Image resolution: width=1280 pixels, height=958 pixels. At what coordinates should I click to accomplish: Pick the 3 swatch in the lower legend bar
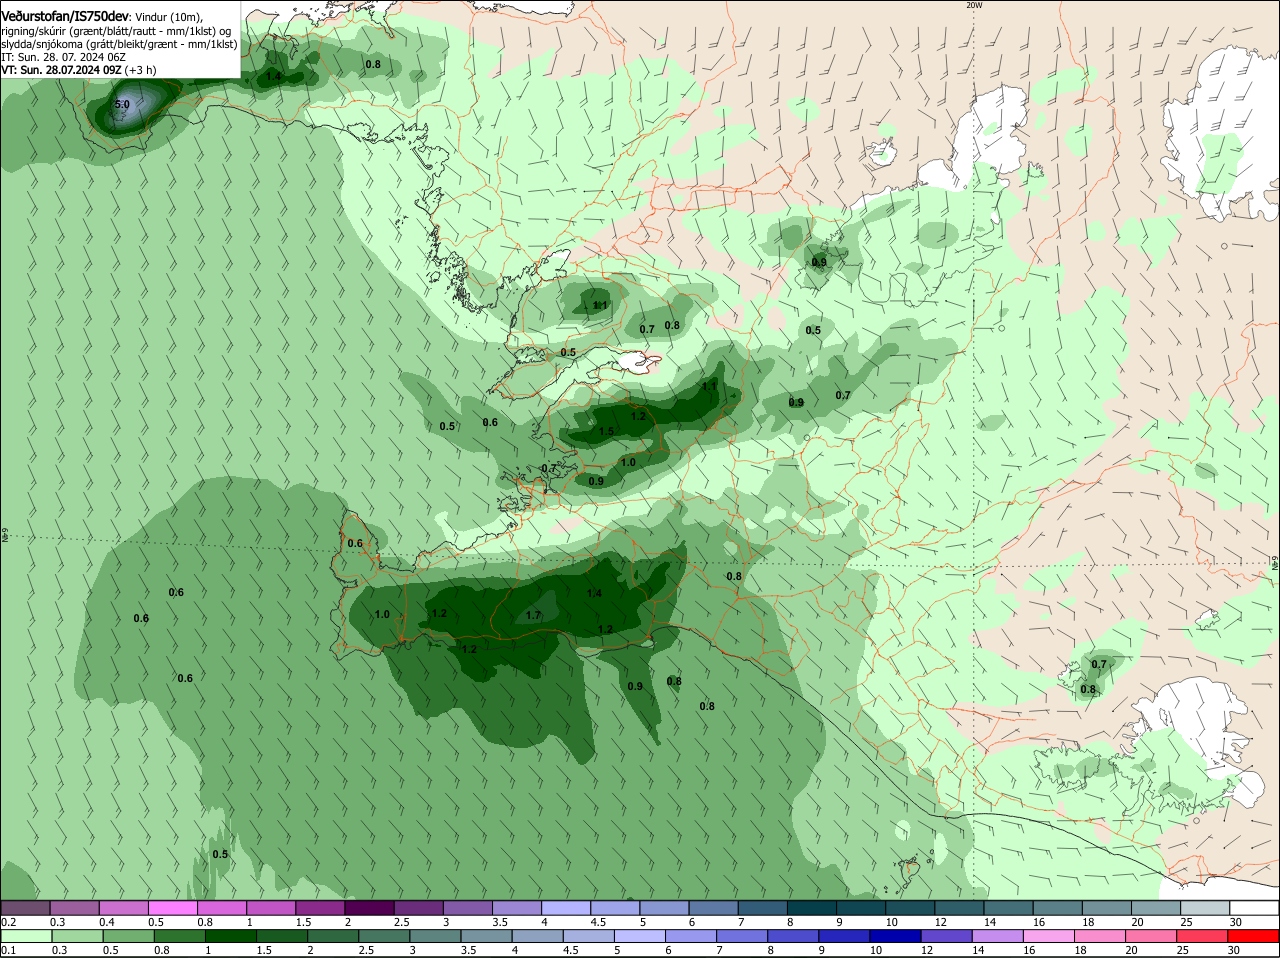[435, 936]
